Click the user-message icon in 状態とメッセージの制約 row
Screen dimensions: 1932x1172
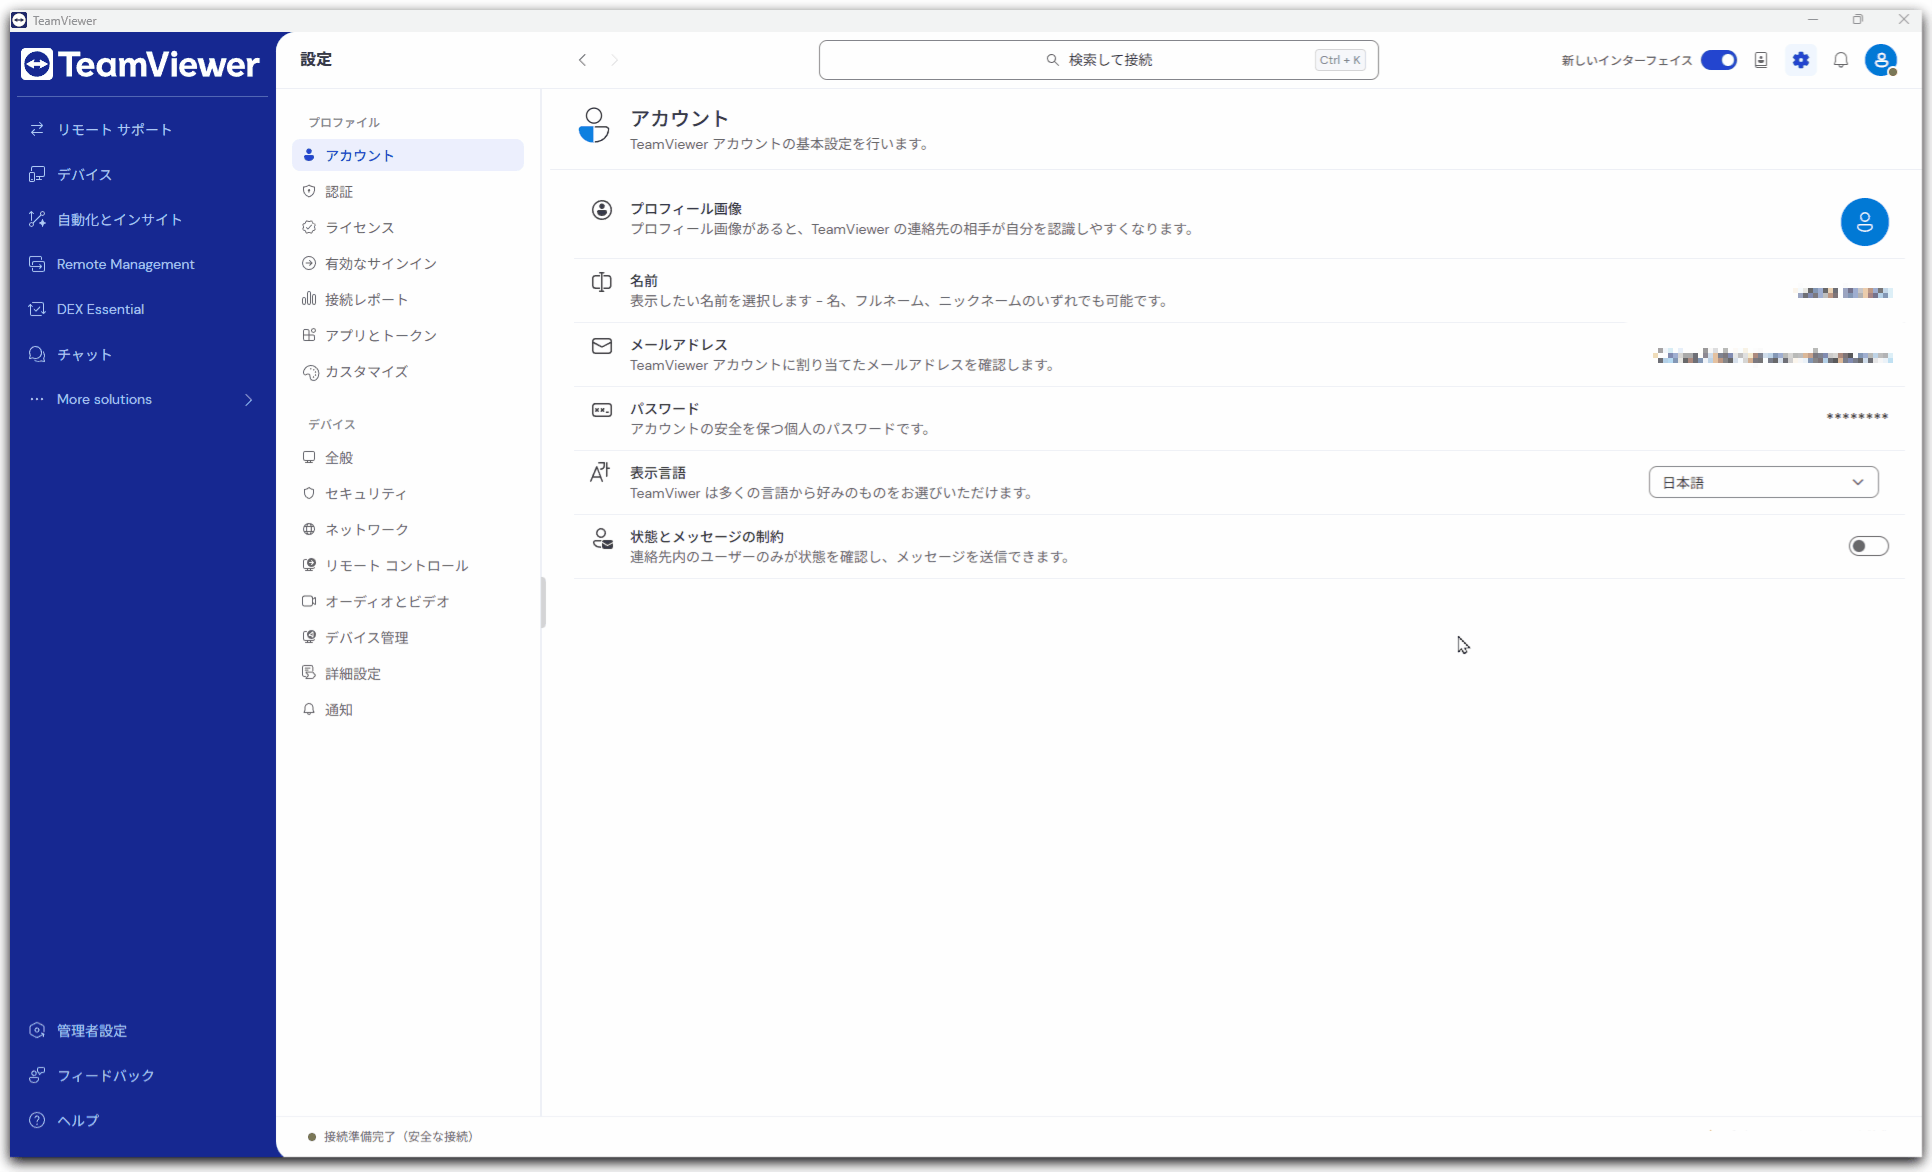(602, 539)
